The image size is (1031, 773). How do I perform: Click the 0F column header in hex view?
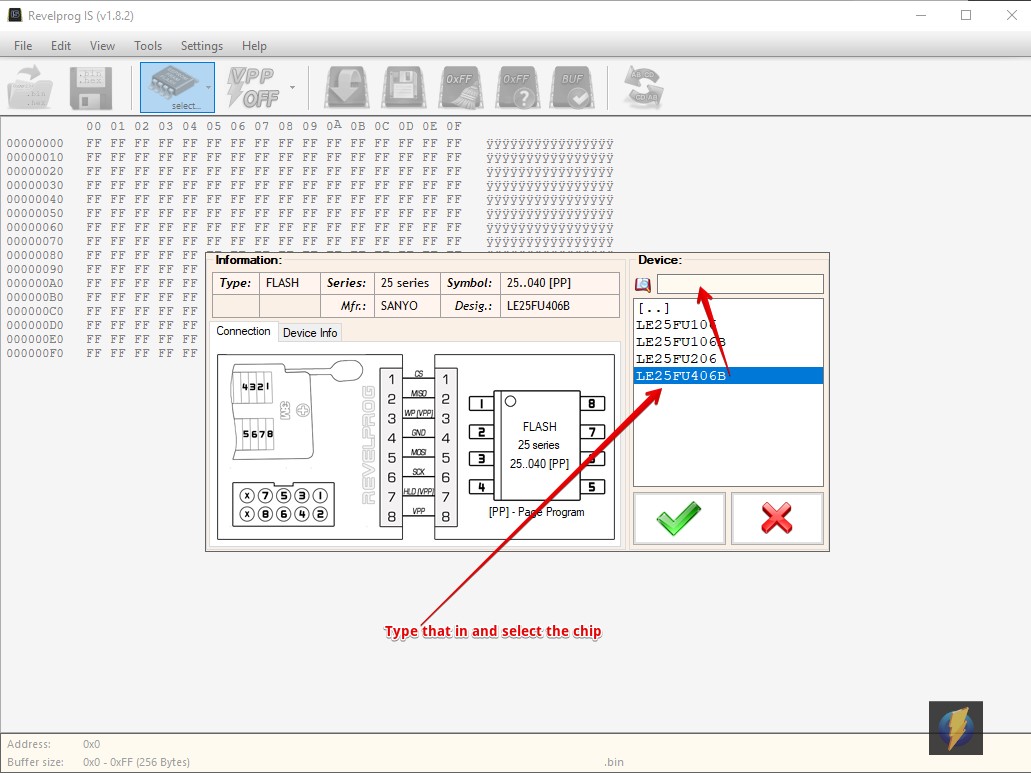pyautogui.click(x=454, y=126)
